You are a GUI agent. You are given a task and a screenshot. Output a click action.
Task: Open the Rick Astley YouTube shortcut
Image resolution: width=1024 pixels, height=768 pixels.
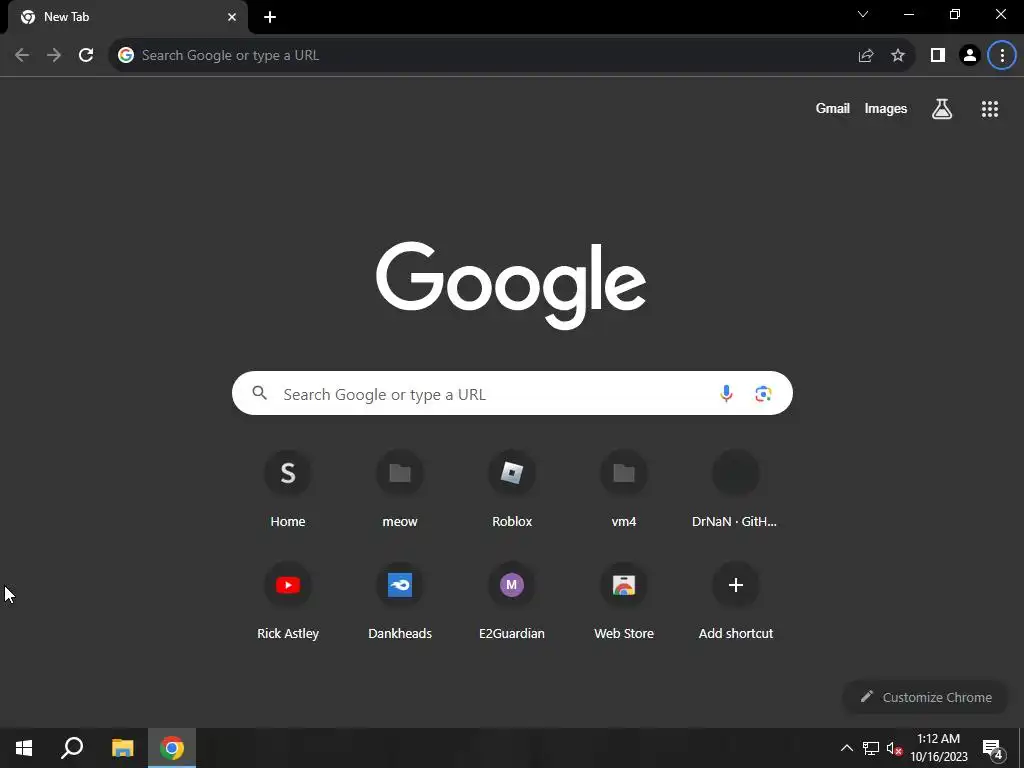(x=288, y=601)
